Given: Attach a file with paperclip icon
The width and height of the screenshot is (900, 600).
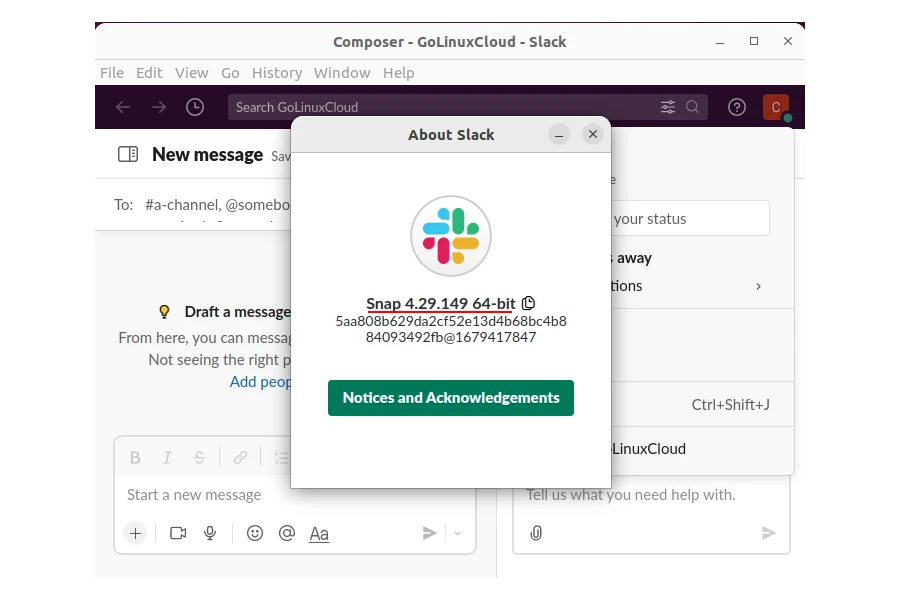Looking at the screenshot, I should click(536, 533).
